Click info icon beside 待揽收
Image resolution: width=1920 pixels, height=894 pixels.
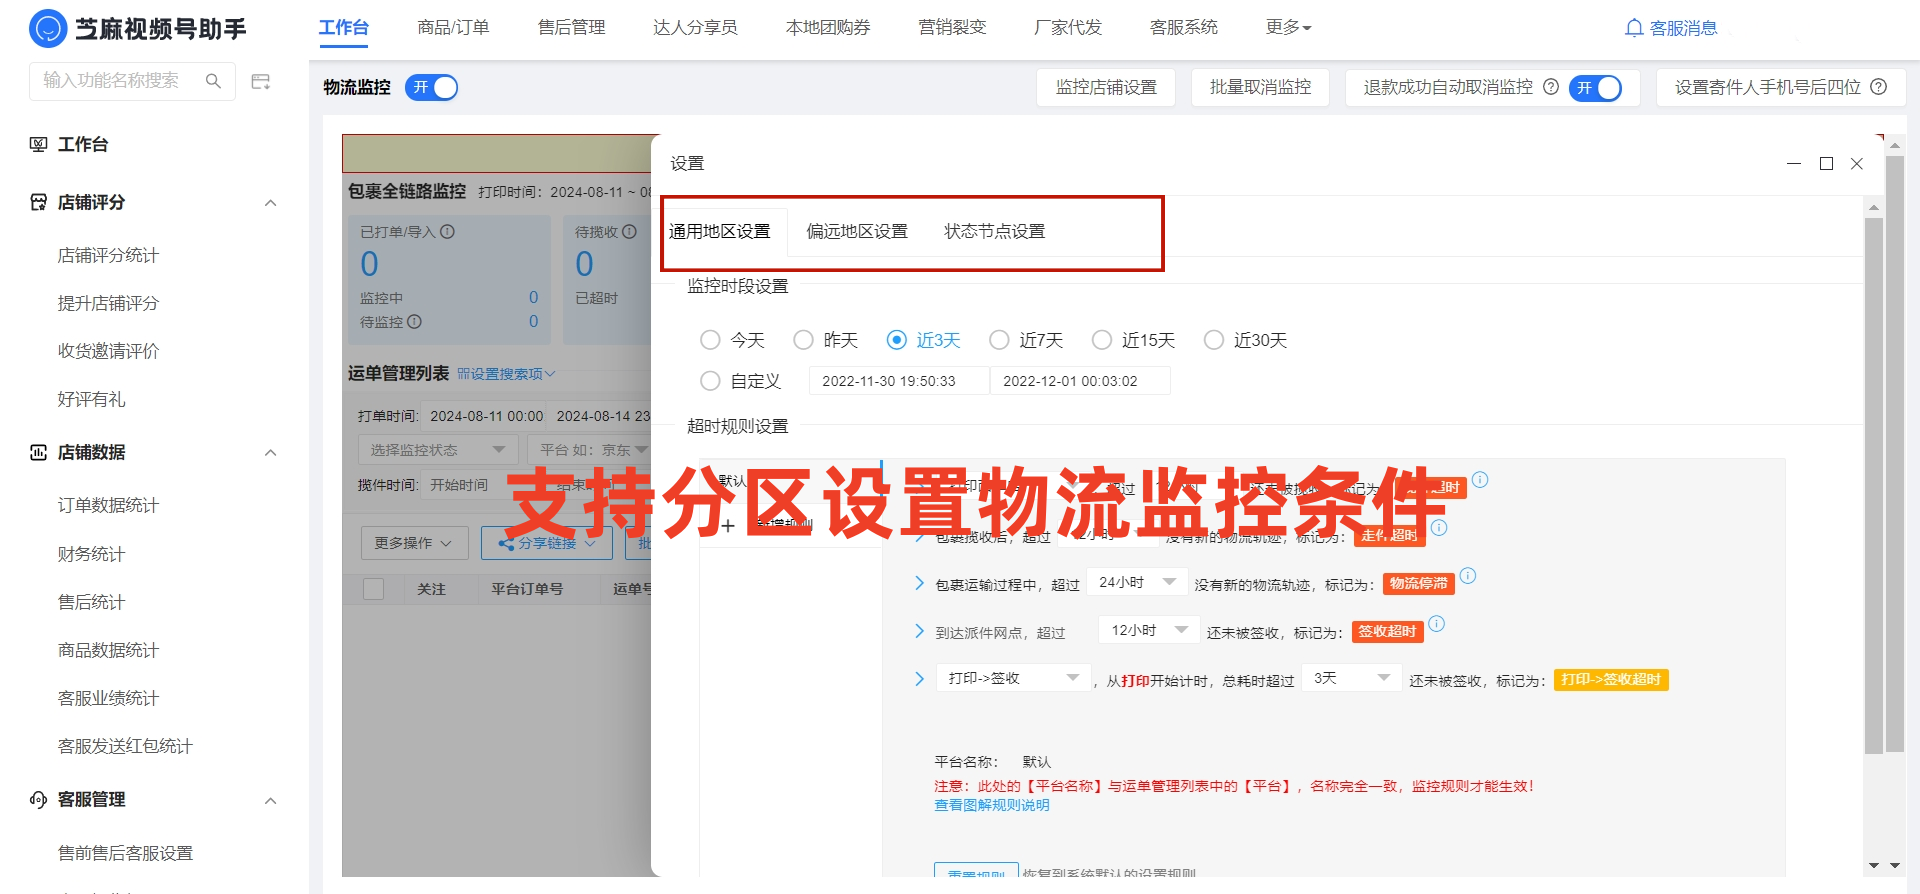pyautogui.click(x=630, y=231)
